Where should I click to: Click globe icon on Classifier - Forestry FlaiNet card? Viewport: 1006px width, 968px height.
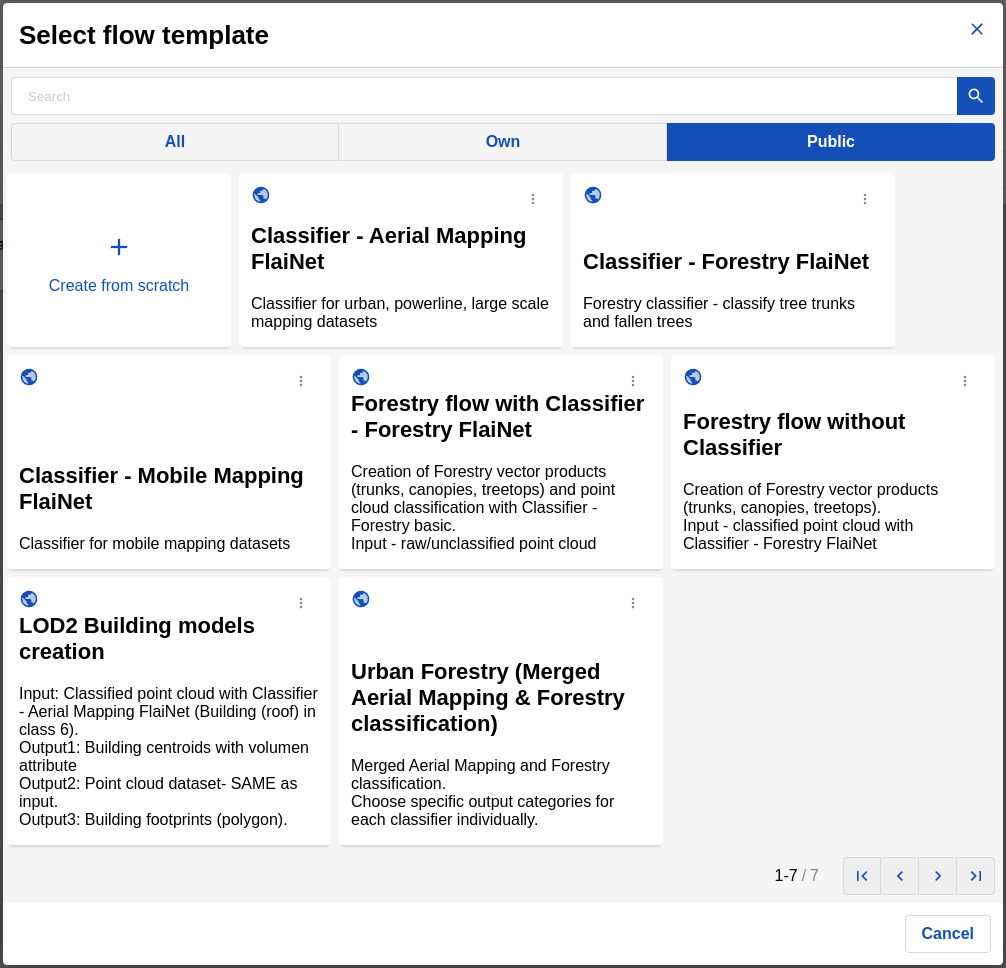click(x=593, y=195)
